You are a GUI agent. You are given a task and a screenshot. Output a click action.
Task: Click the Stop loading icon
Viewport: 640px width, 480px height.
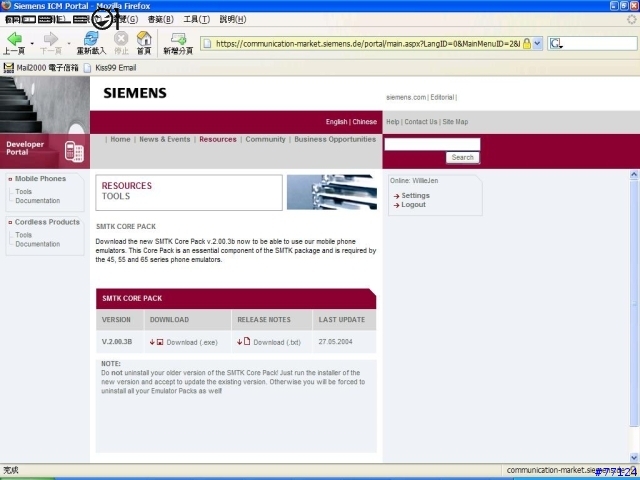121,39
